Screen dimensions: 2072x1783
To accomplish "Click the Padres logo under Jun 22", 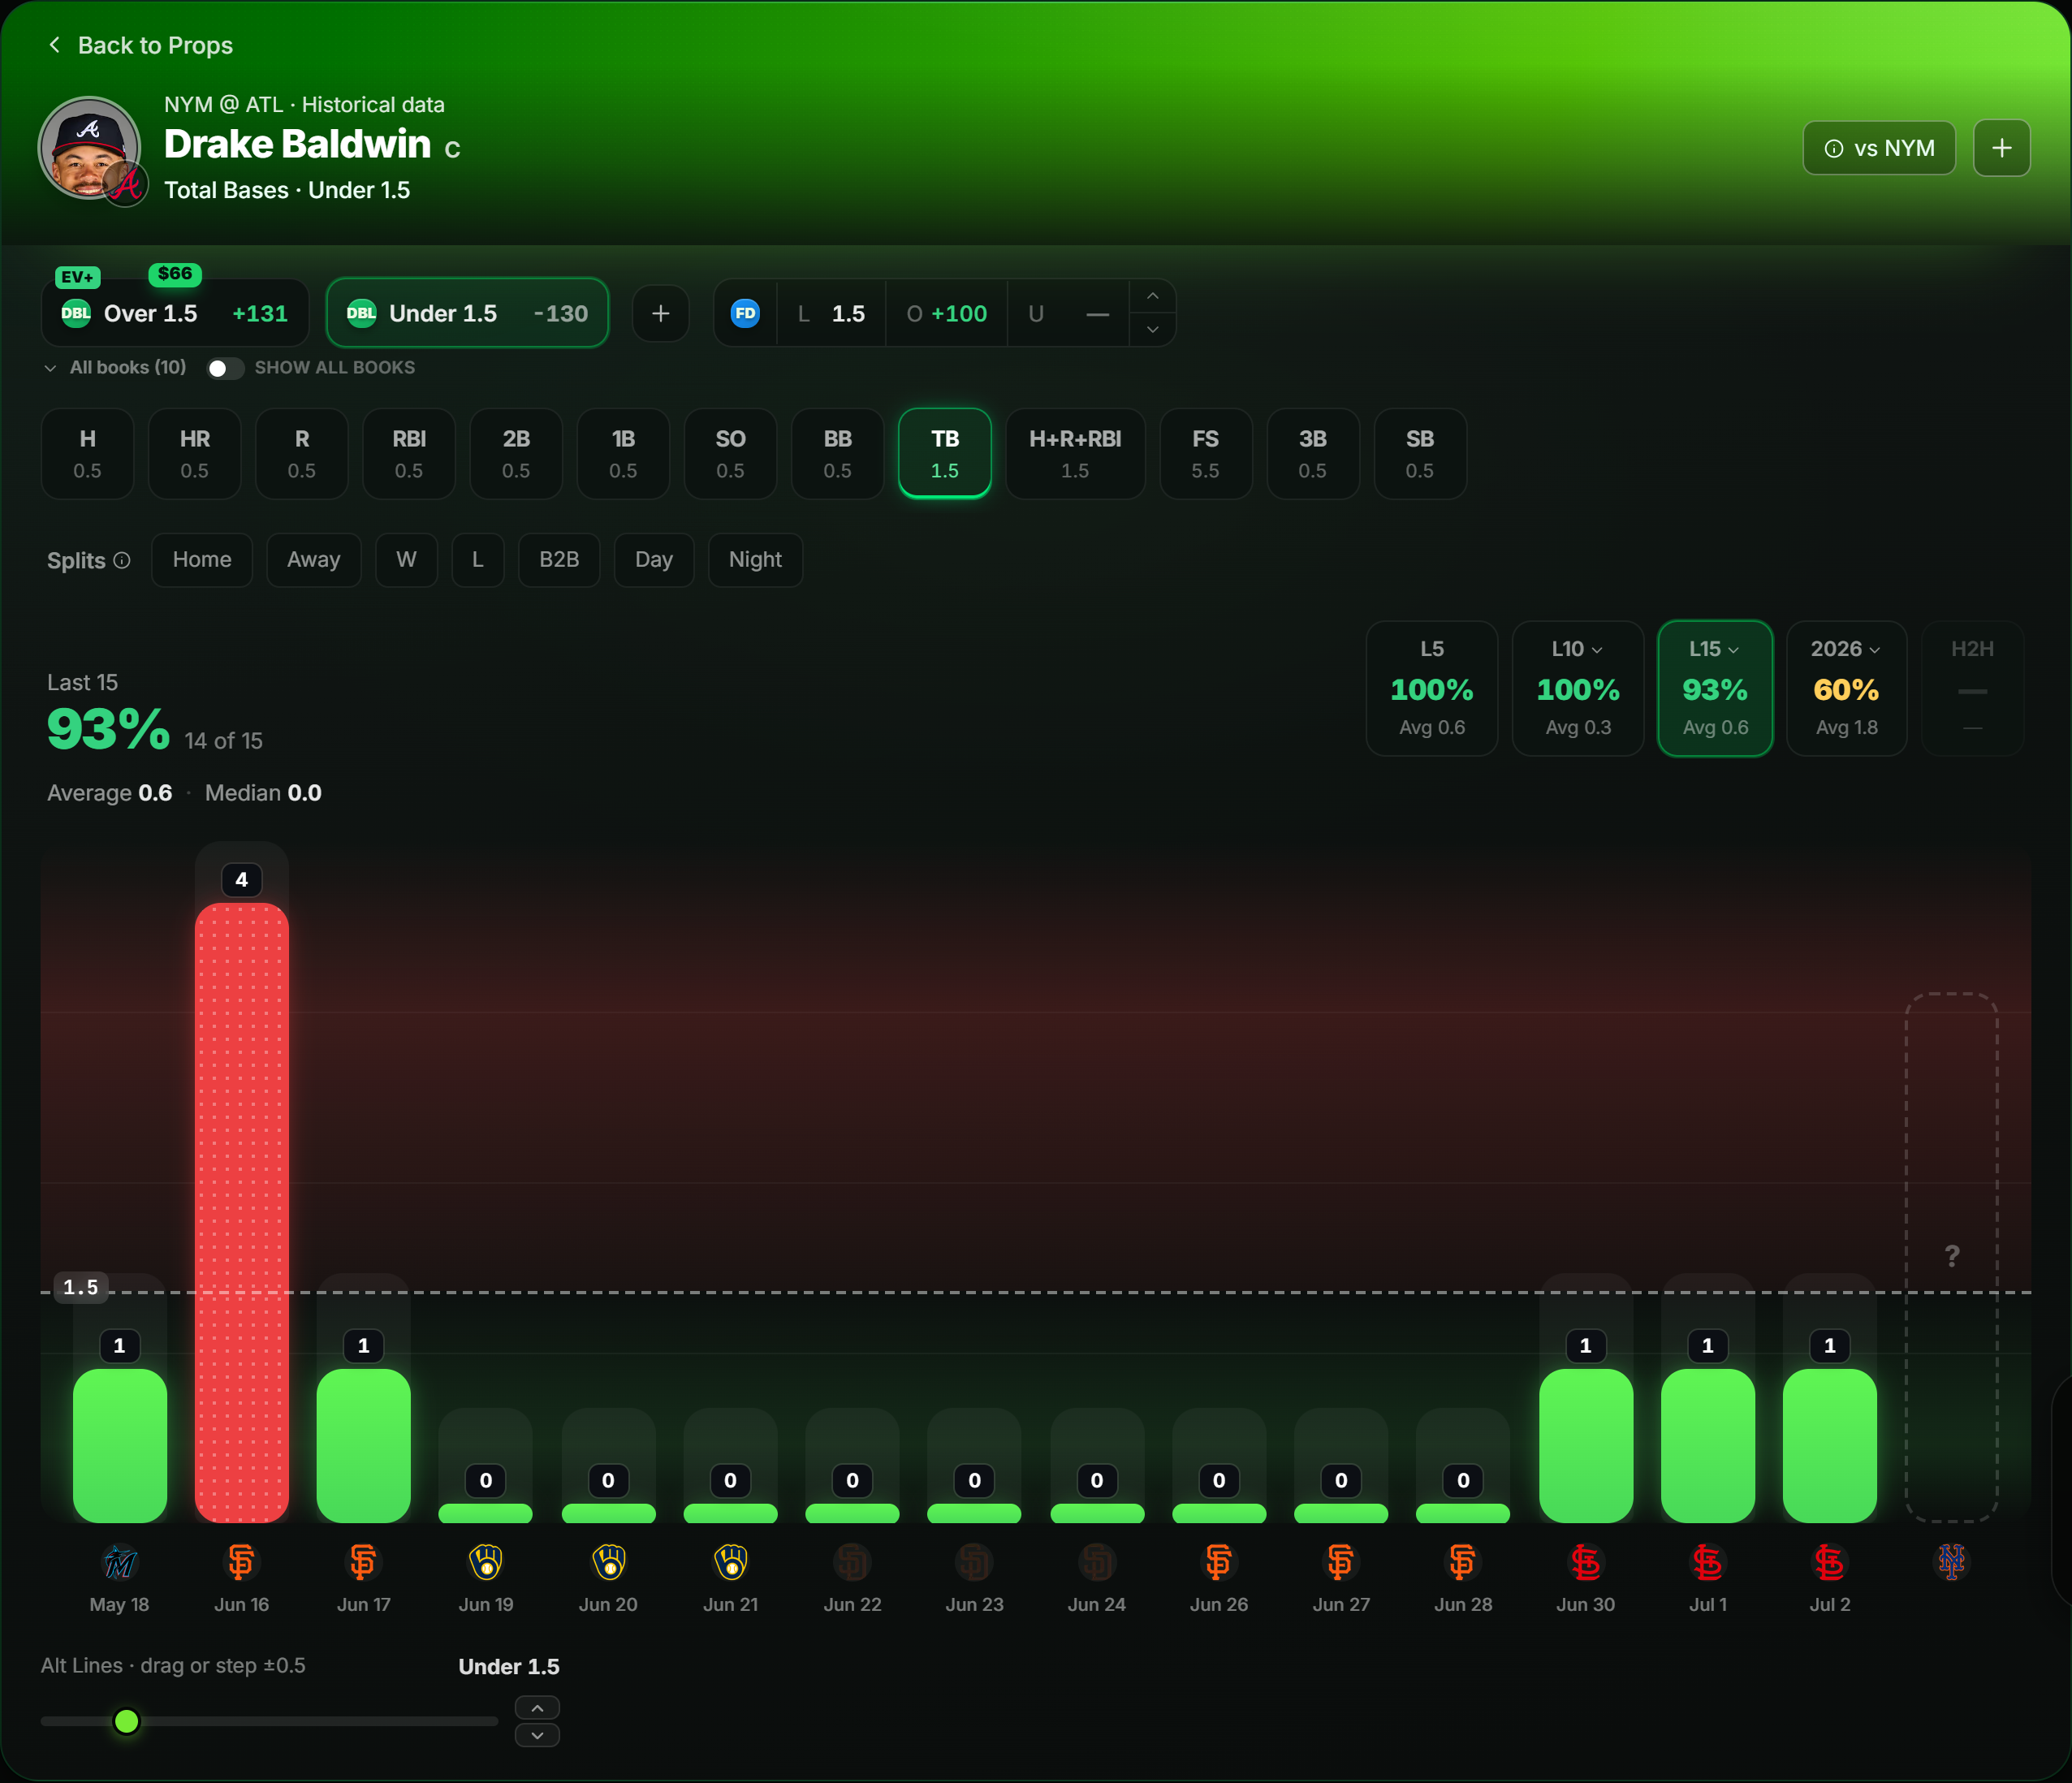I will click(852, 1562).
